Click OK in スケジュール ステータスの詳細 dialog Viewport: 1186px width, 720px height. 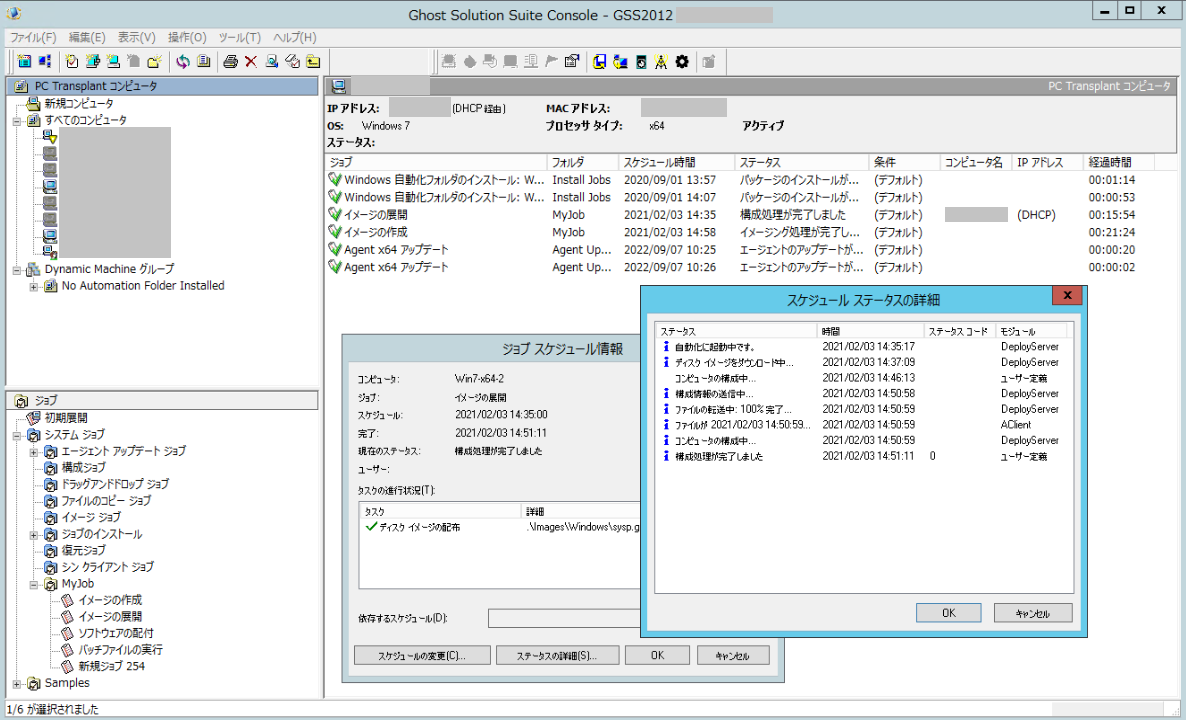[948, 613]
